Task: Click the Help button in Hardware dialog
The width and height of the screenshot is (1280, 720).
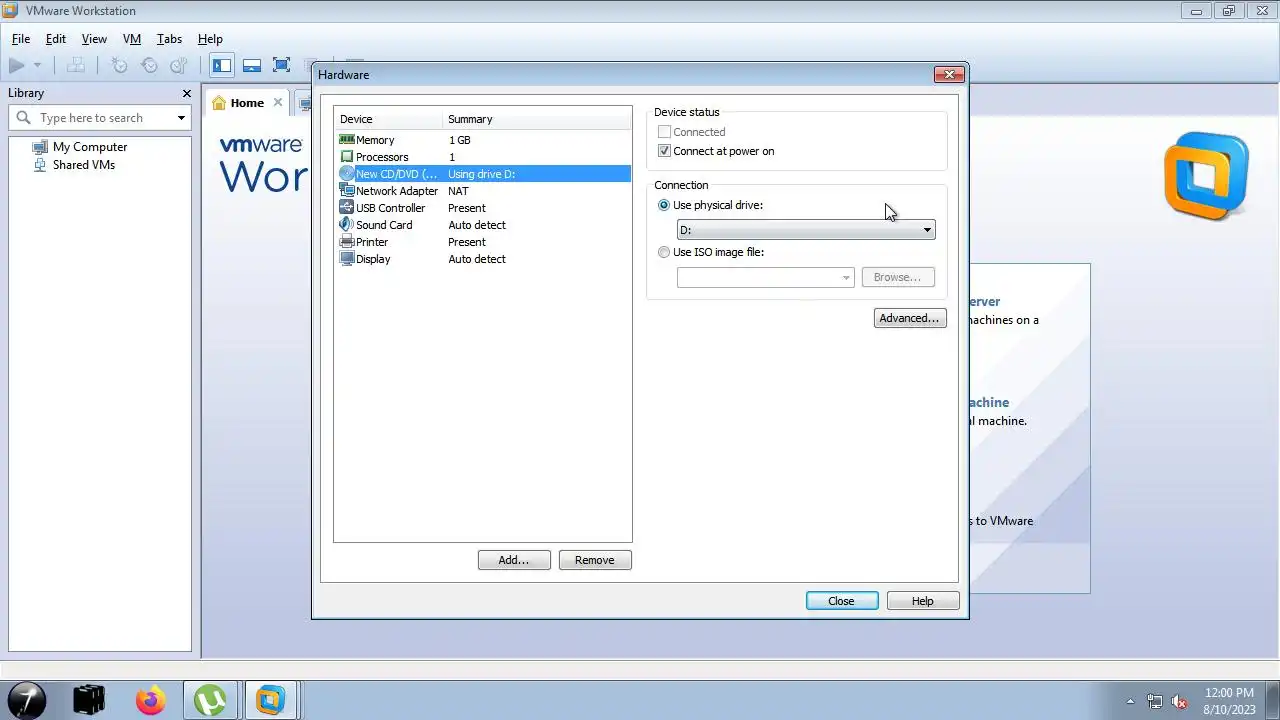Action: [x=923, y=601]
